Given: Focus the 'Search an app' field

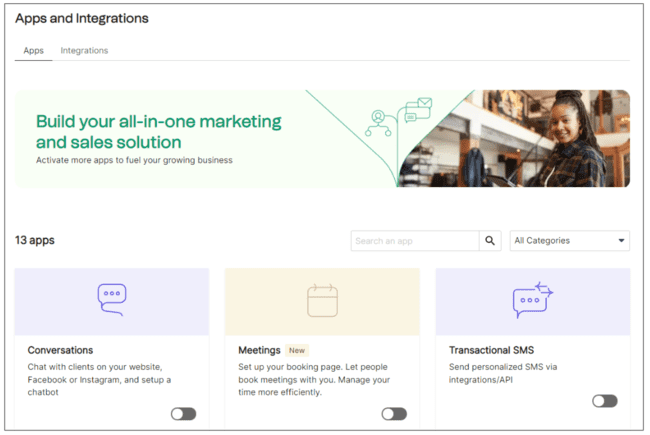Looking at the screenshot, I should (415, 241).
